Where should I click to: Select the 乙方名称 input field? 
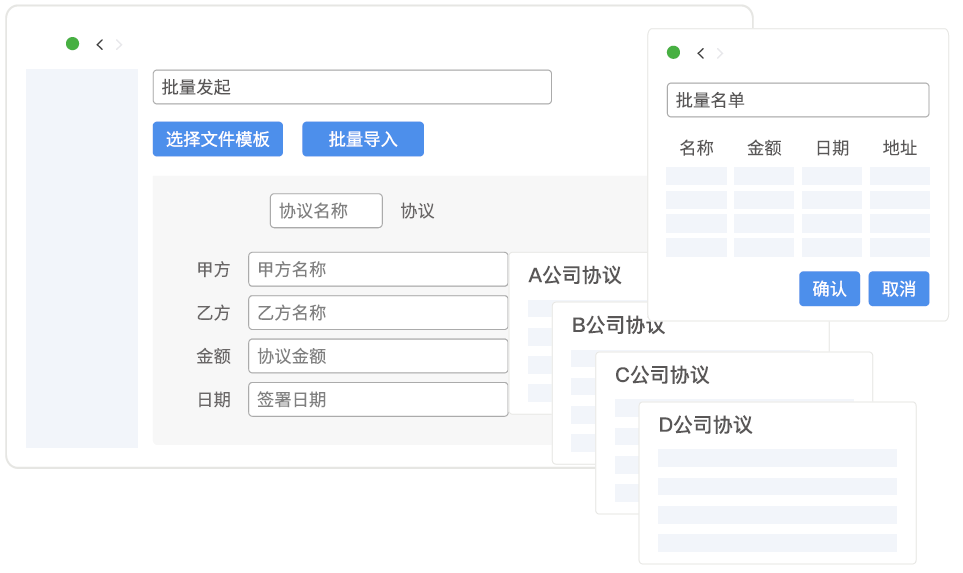[x=377, y=313]
